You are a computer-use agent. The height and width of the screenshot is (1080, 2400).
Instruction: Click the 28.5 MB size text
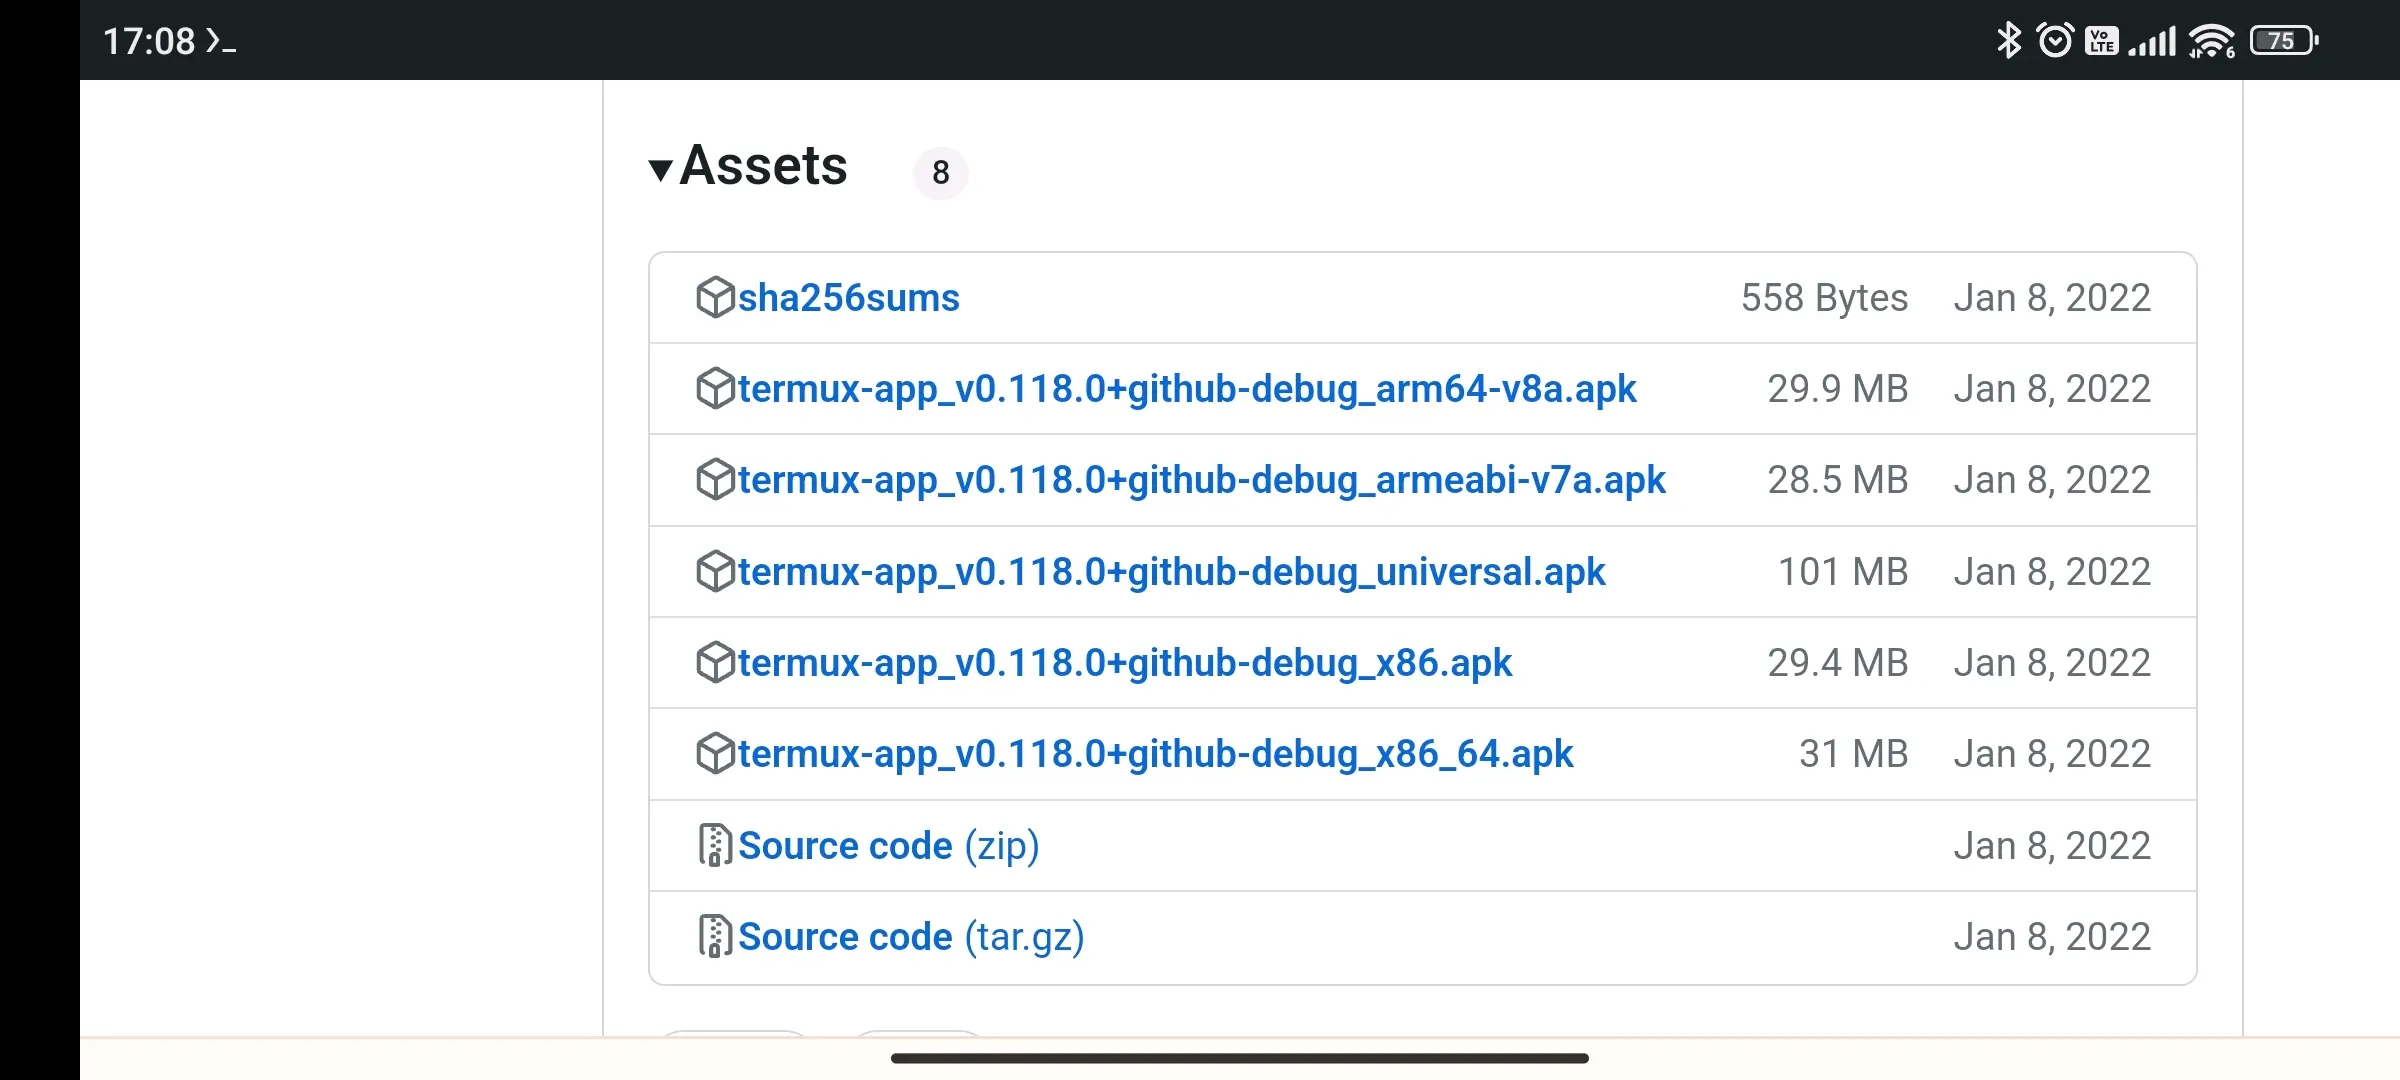pyautogui.click(x=1837, y=480)
